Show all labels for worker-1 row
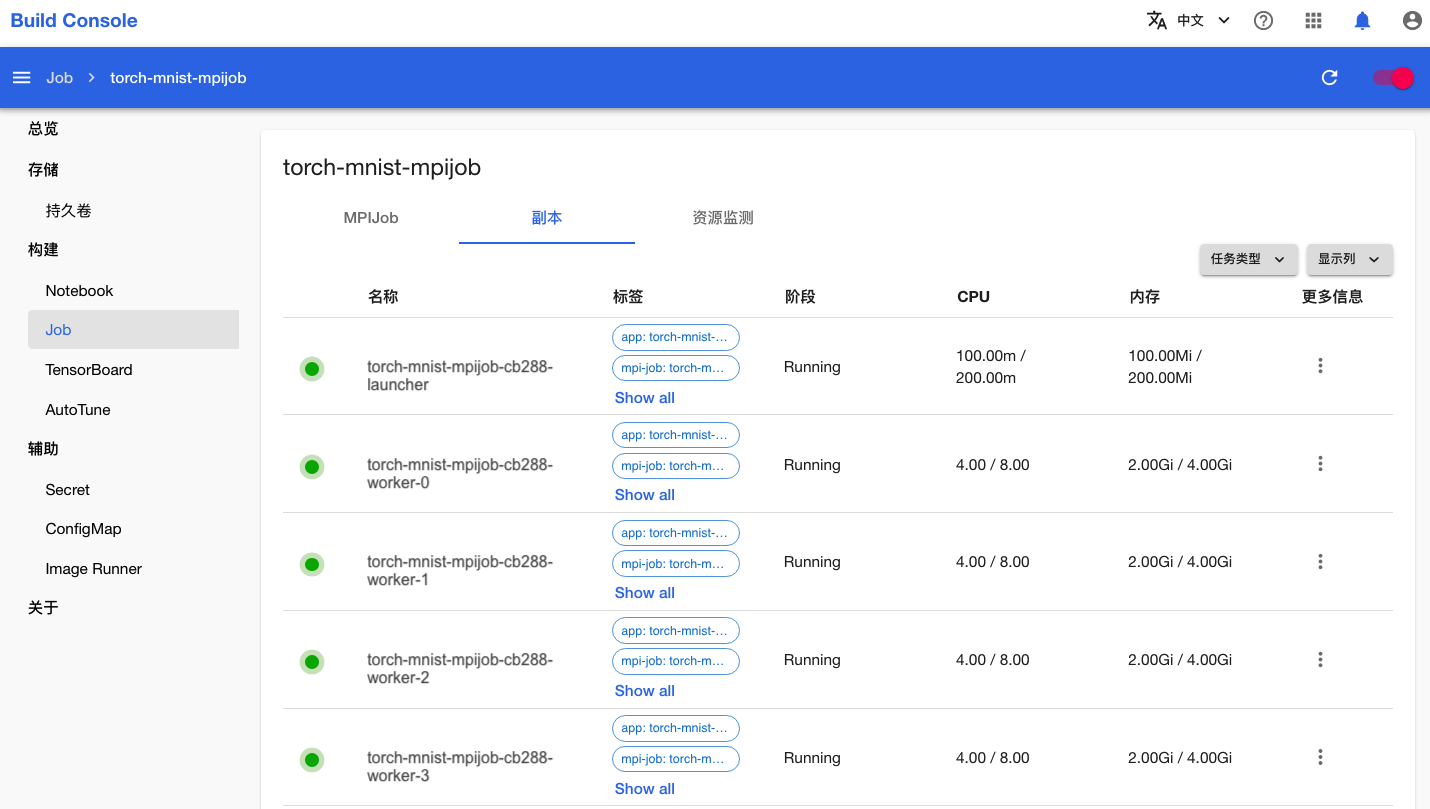 click(x=645, y=593)
